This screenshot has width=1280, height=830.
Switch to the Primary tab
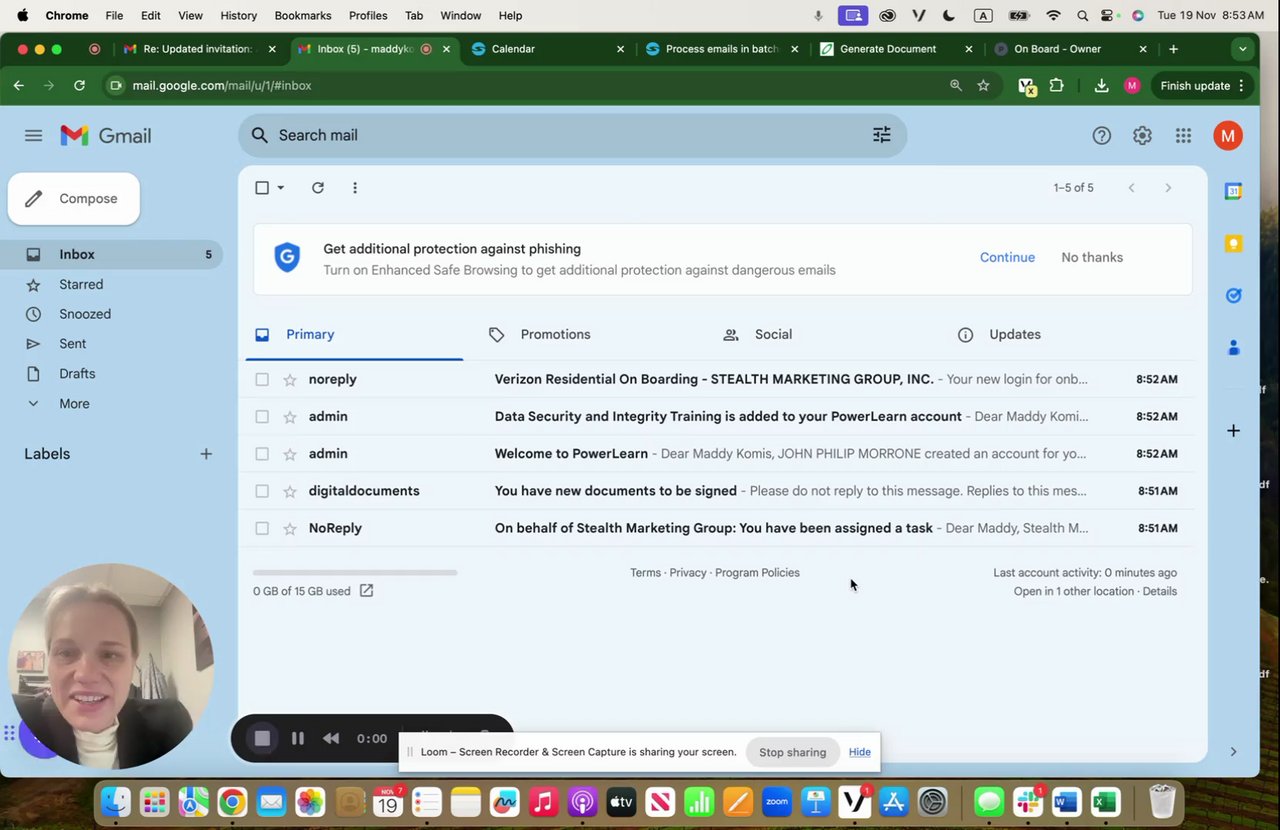[x=354, y=335]
